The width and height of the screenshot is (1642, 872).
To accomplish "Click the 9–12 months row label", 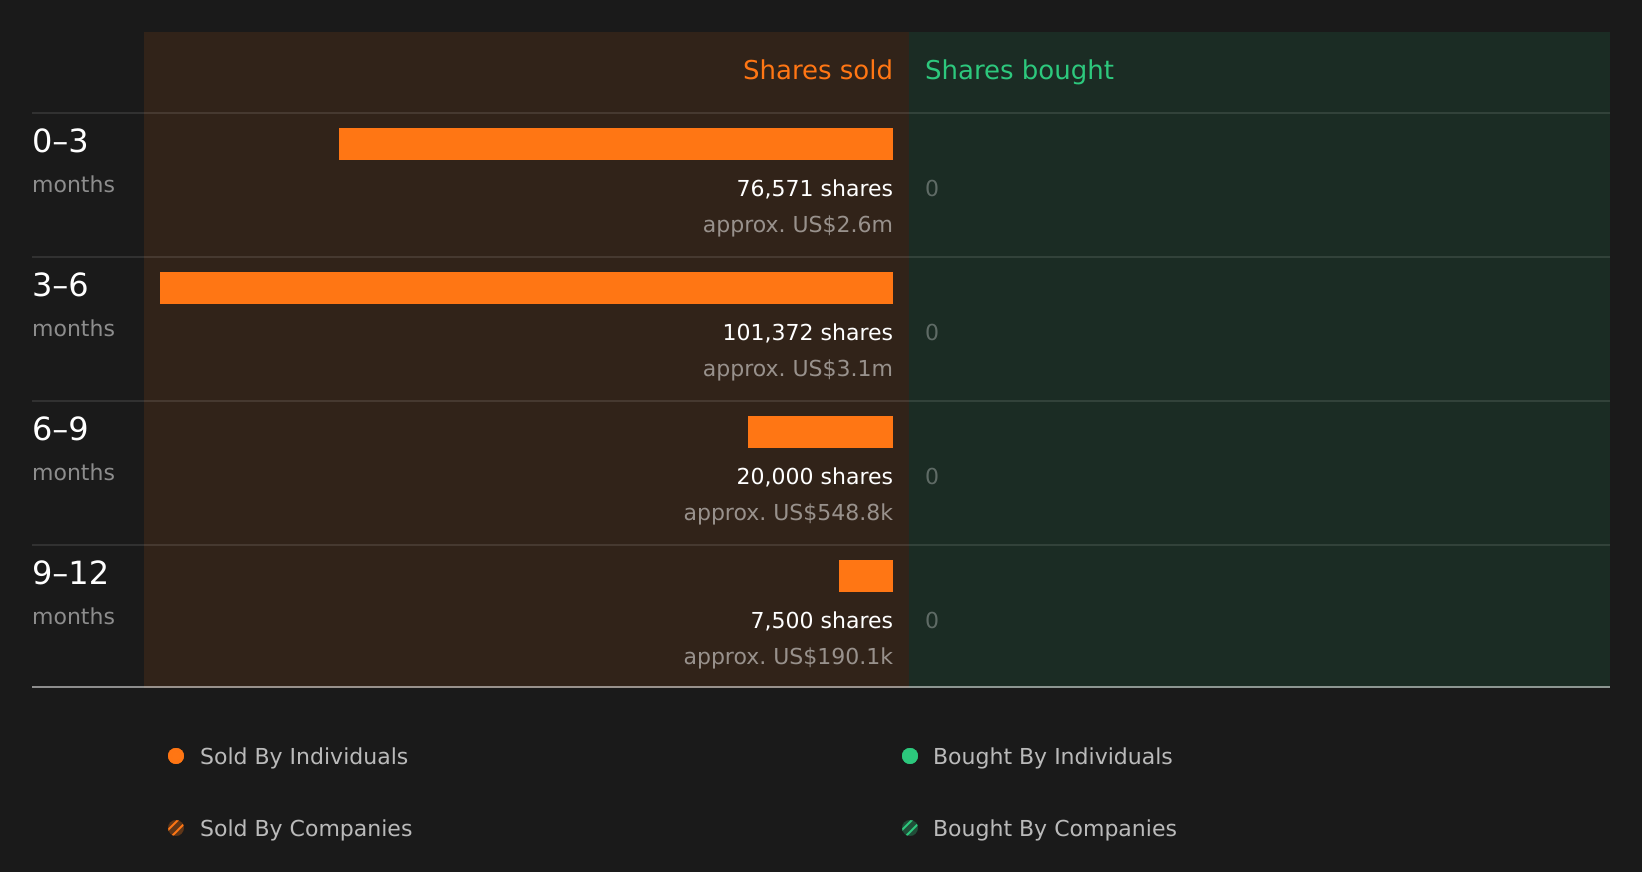I will click(73, 592).
